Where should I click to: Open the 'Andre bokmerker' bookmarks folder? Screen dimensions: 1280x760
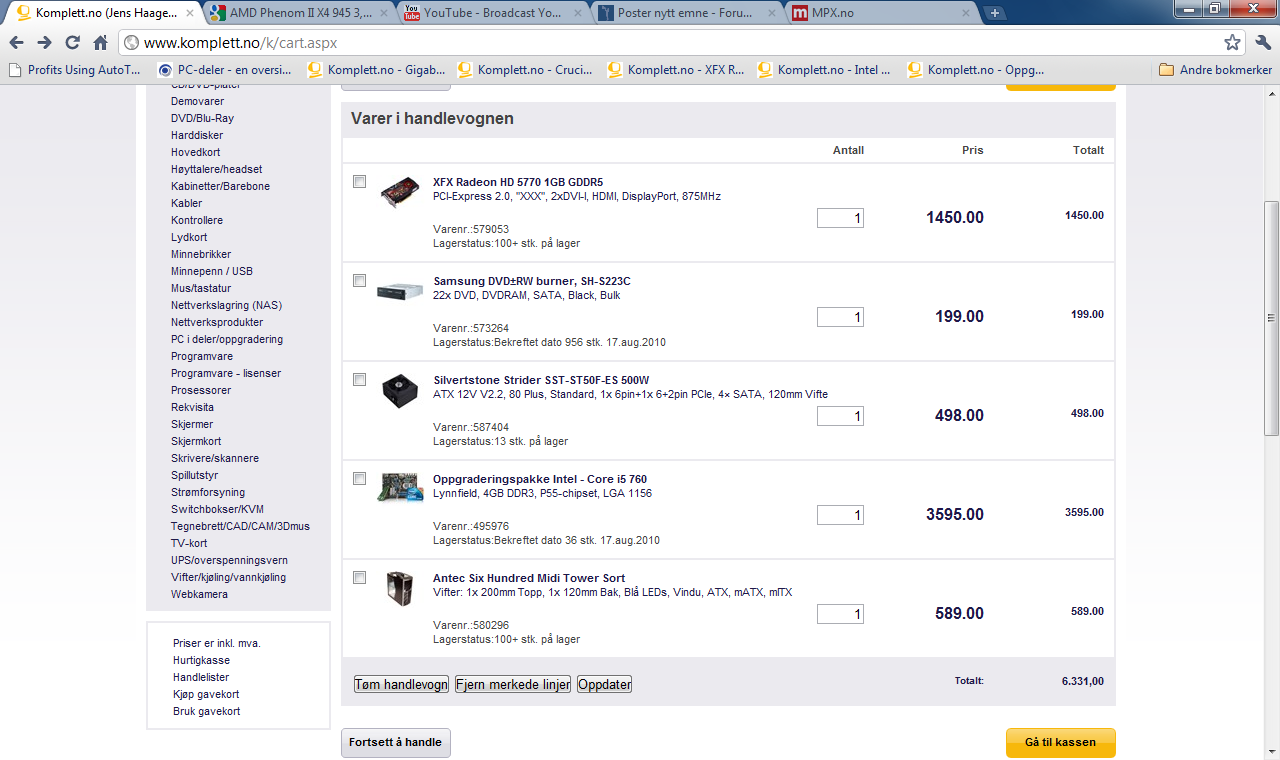[1215, 70]
